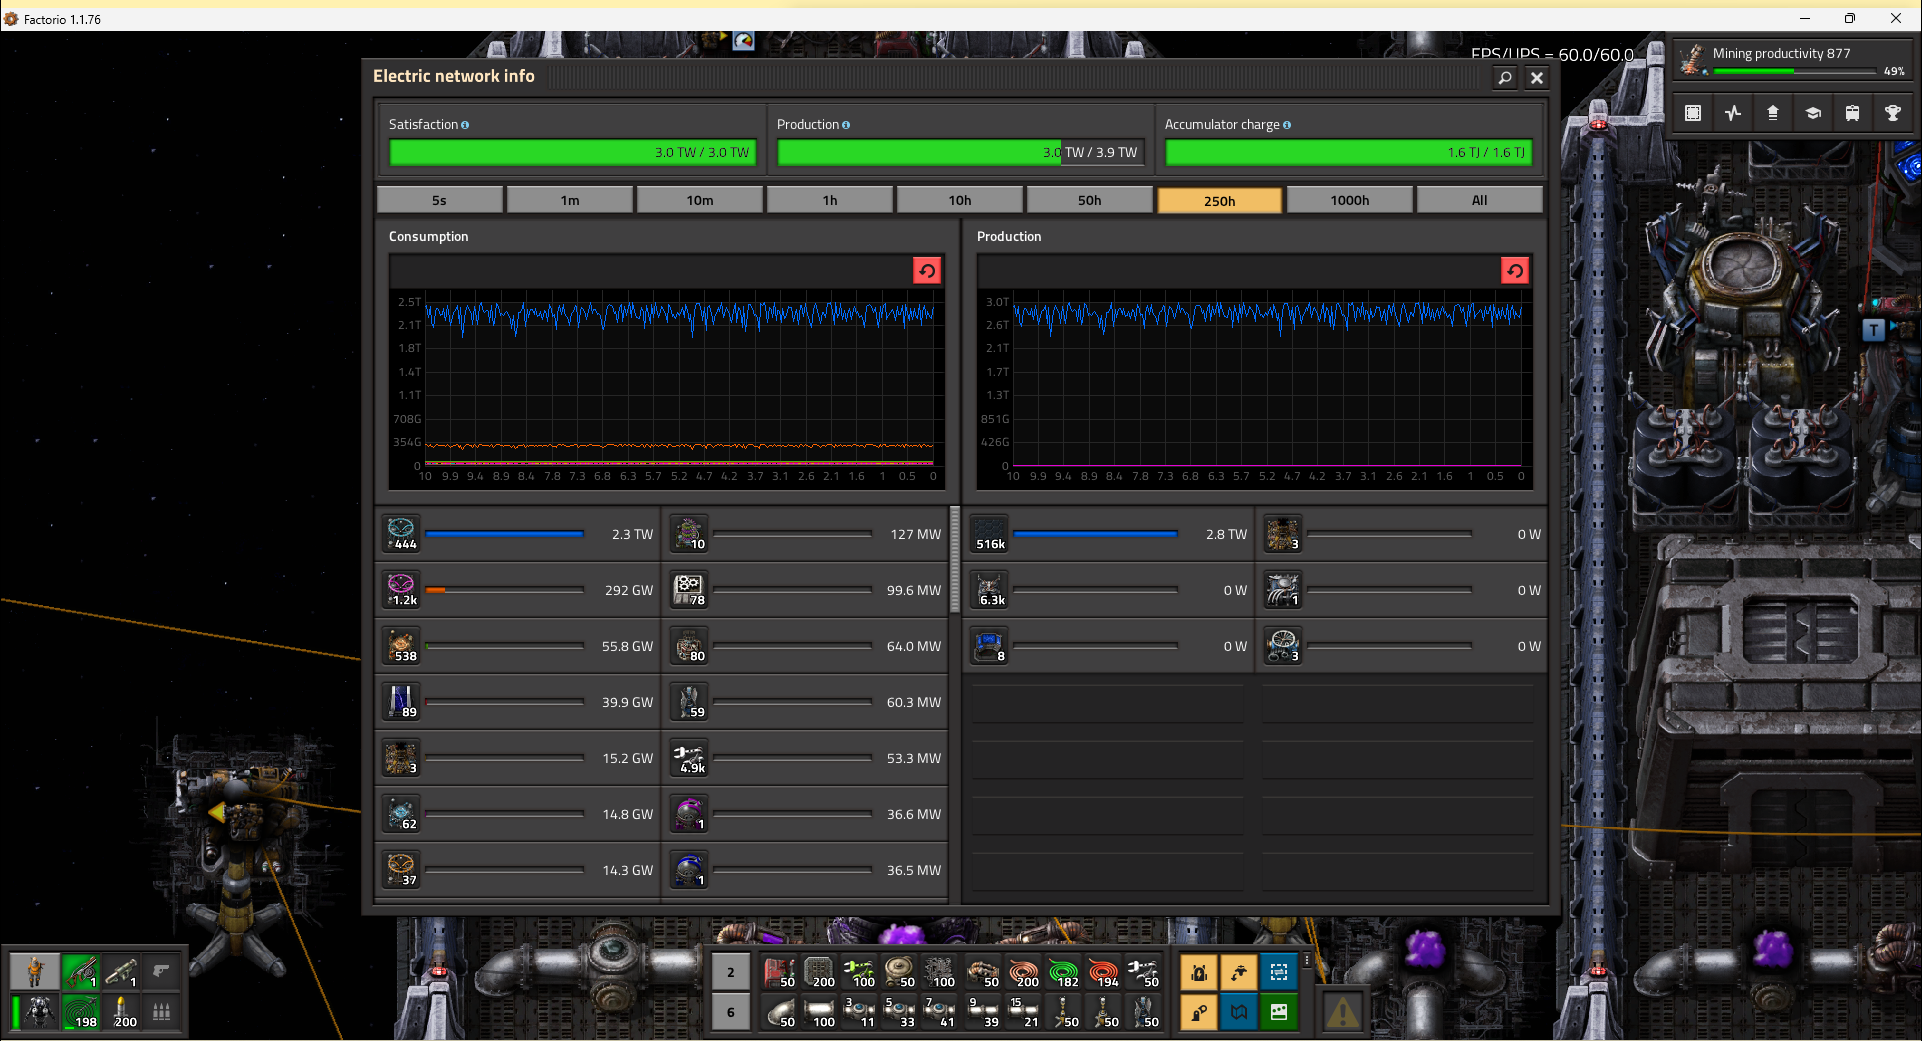This screenshot has height=1041, width=1922.
Task: Open the trains overview icon
Action: tap(1853, 113)
